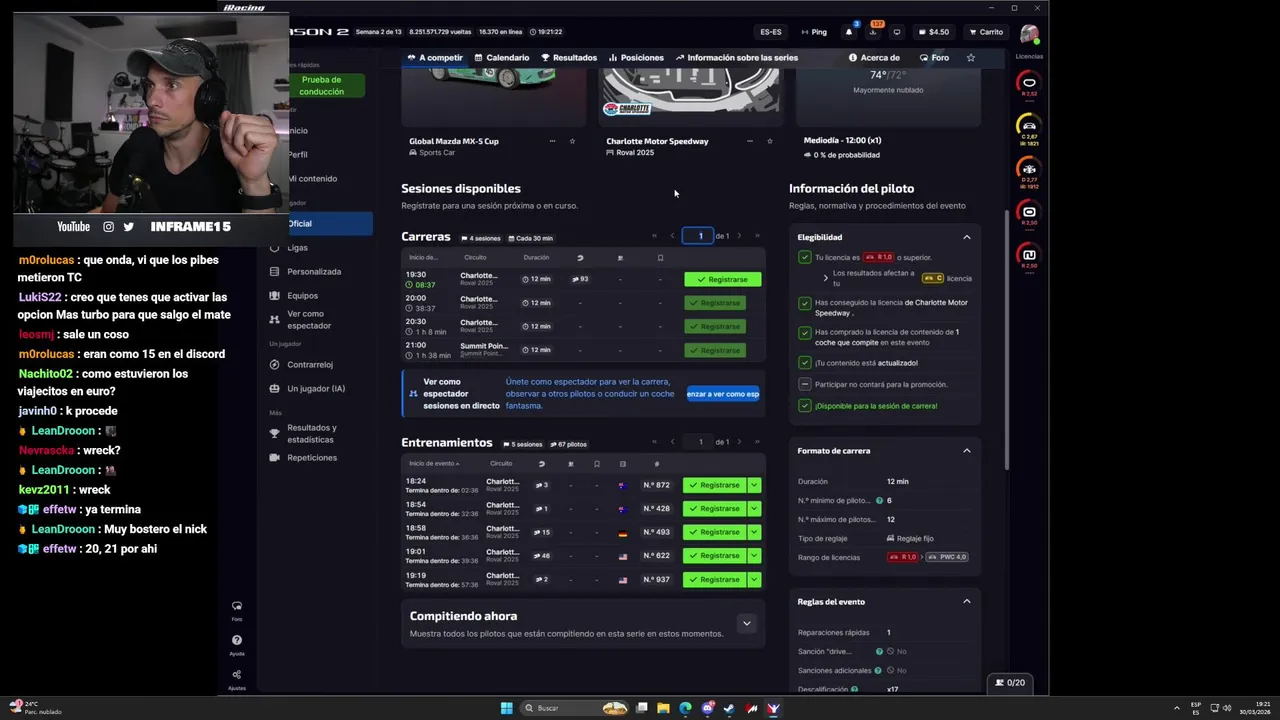The image size is (1280, 720).
Task: Open more options for Global Mazda MX-5 Cup
Action: [x=552, y=141]
